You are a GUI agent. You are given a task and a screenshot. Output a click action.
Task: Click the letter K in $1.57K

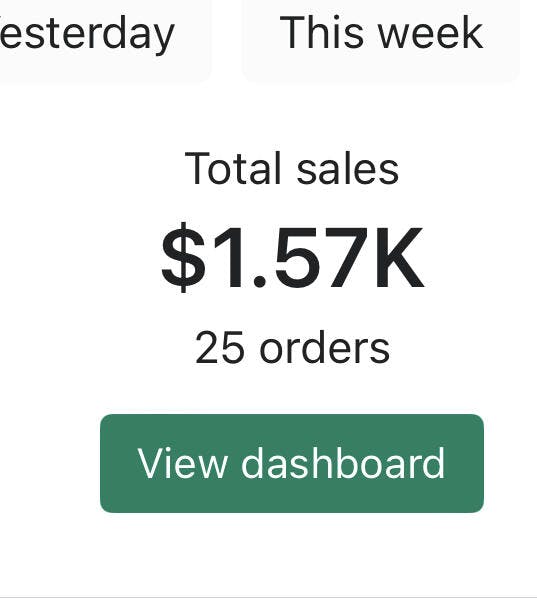398,257
